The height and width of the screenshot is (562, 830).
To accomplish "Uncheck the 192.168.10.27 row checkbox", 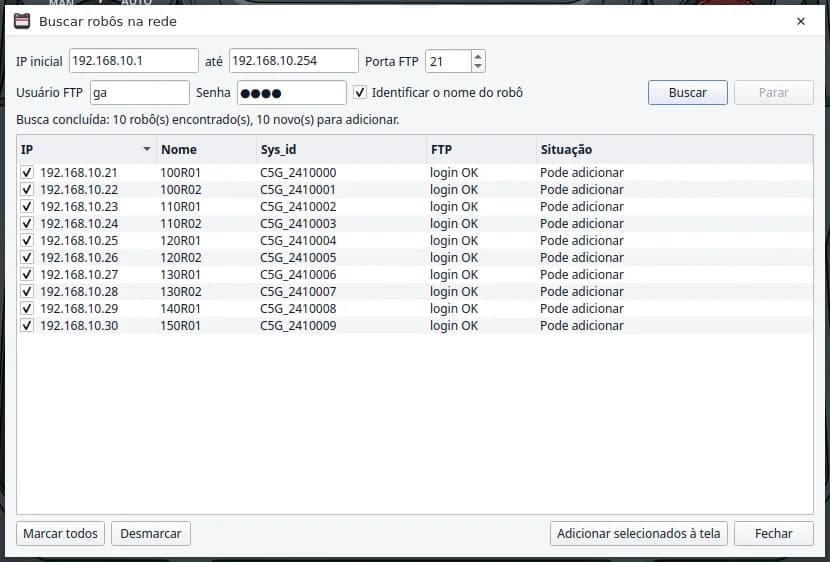I will click(x=26, y=274).
